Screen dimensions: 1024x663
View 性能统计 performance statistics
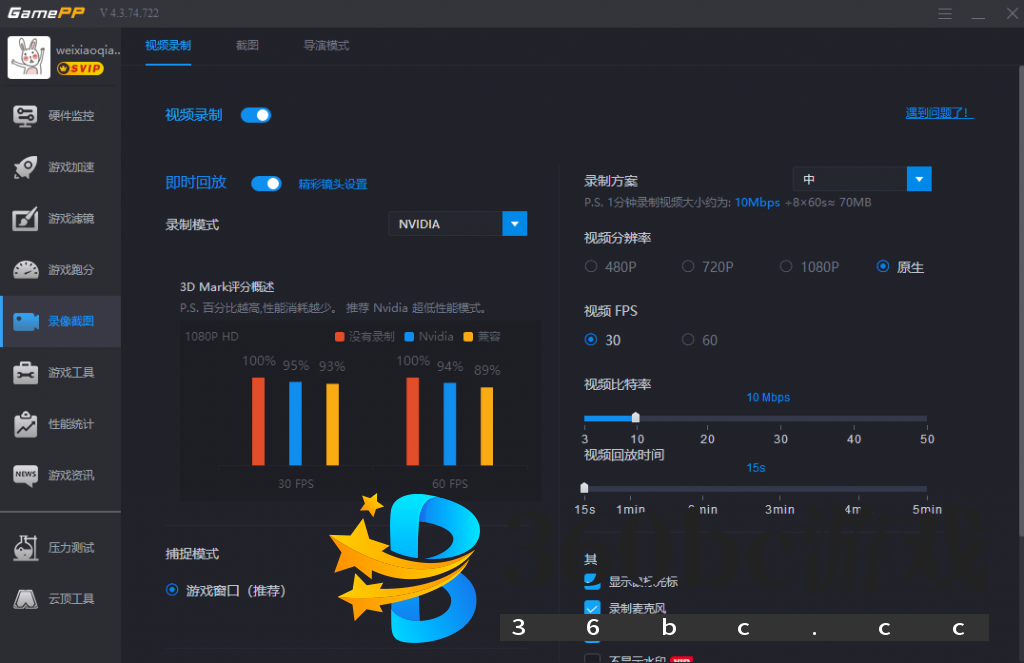pyautogui.click(x=60, y=424)
